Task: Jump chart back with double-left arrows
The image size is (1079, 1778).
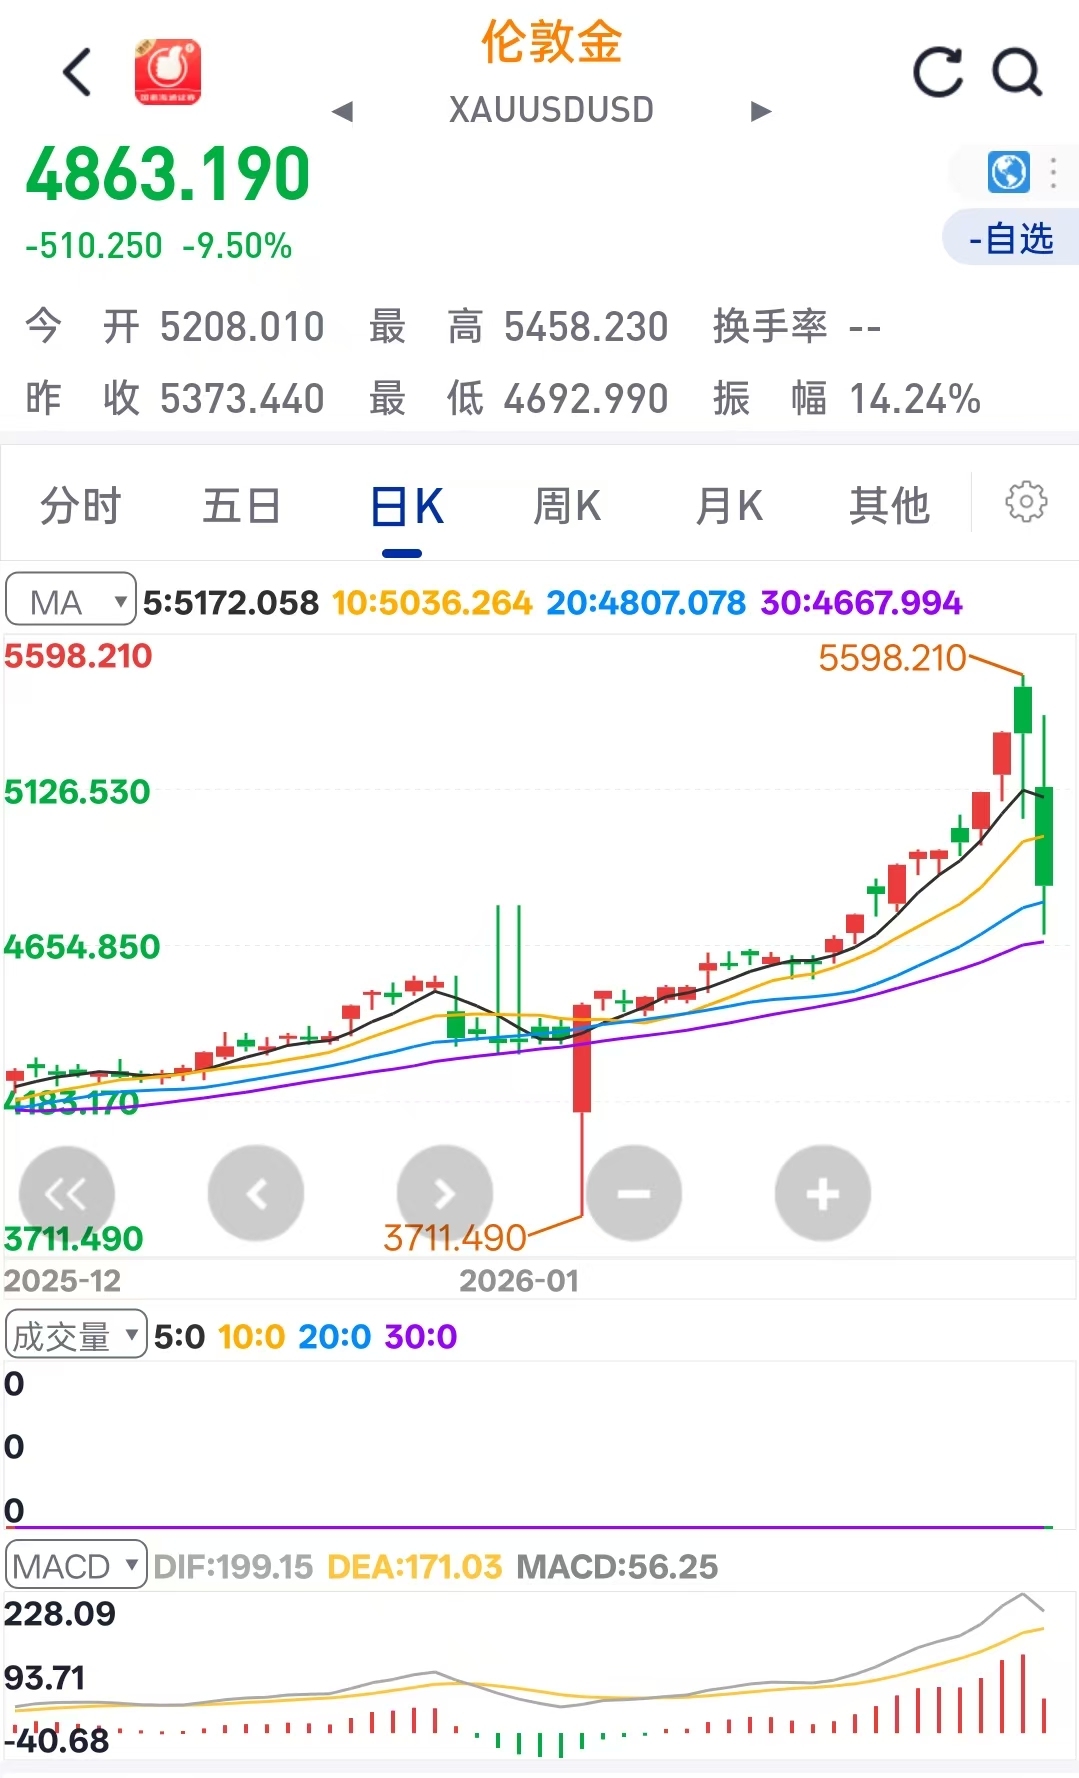Action: (x=67, y=1193)
